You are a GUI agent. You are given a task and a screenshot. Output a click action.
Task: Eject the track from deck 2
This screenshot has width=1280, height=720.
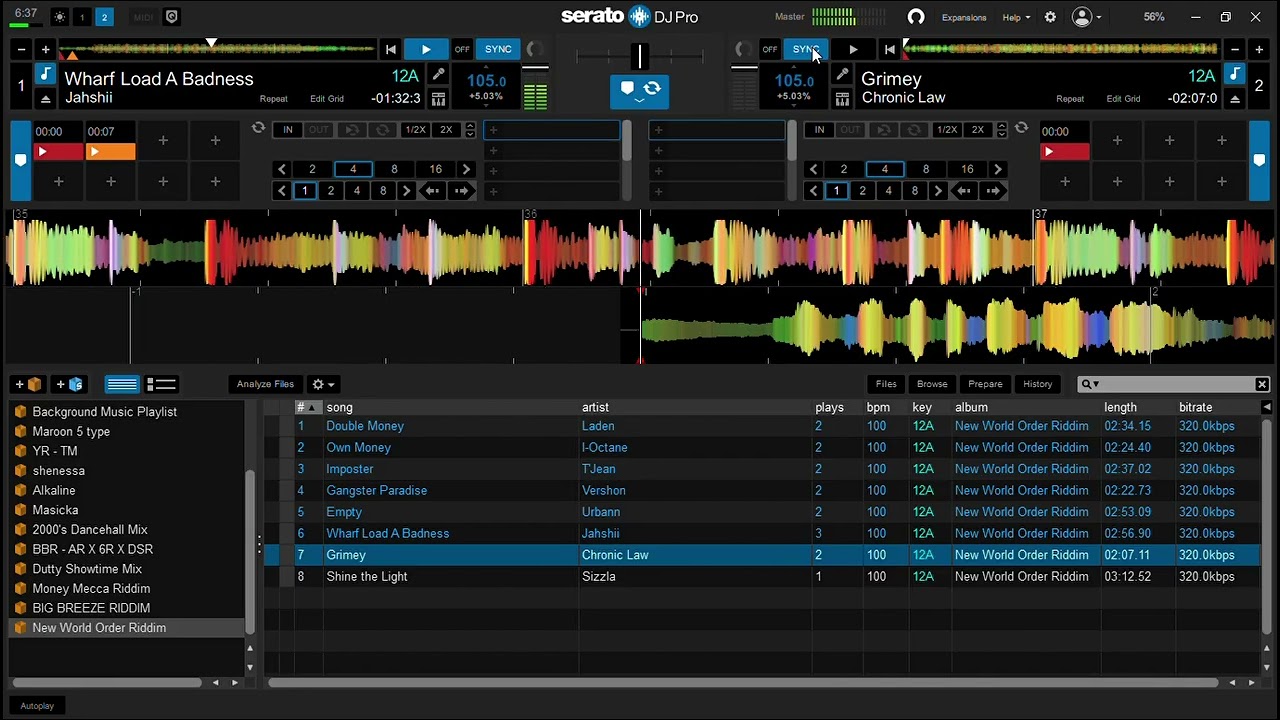pyautogui.click(x=1234, y=98)
